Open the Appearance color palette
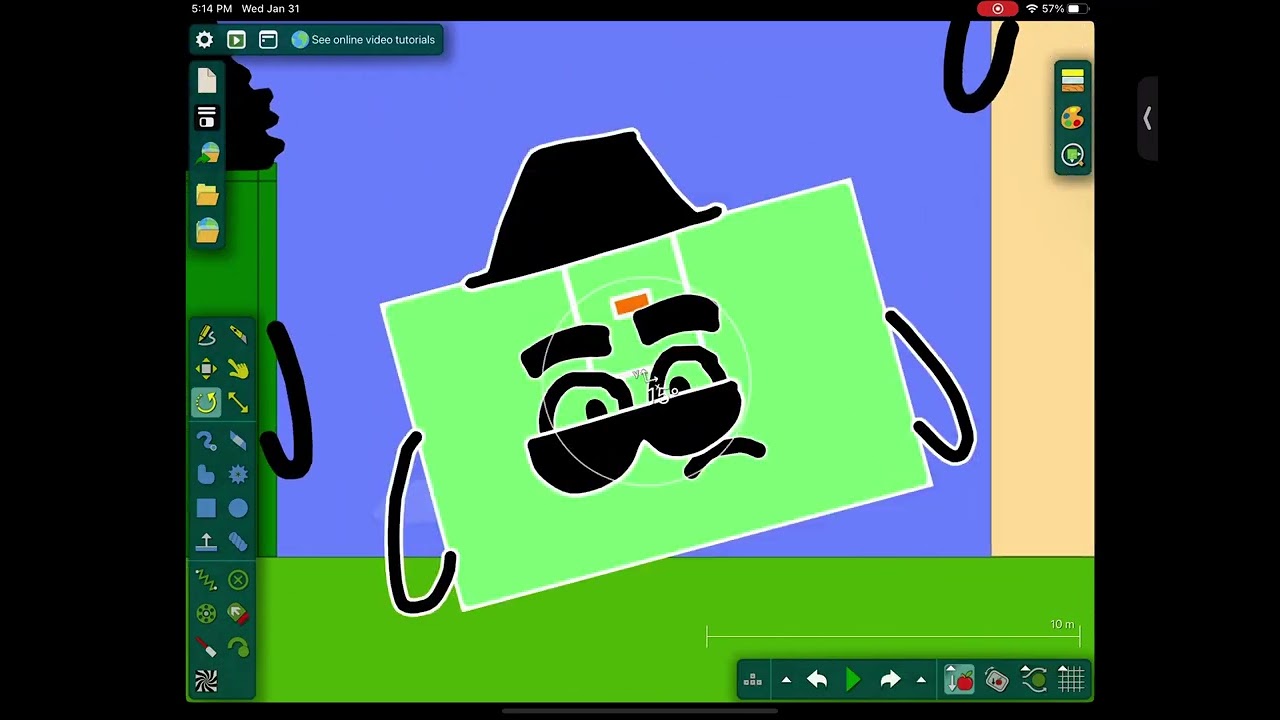Image resolution: width=1280 pixels, height=720 pixels. pyautogui.click(x=1073, y=118)
